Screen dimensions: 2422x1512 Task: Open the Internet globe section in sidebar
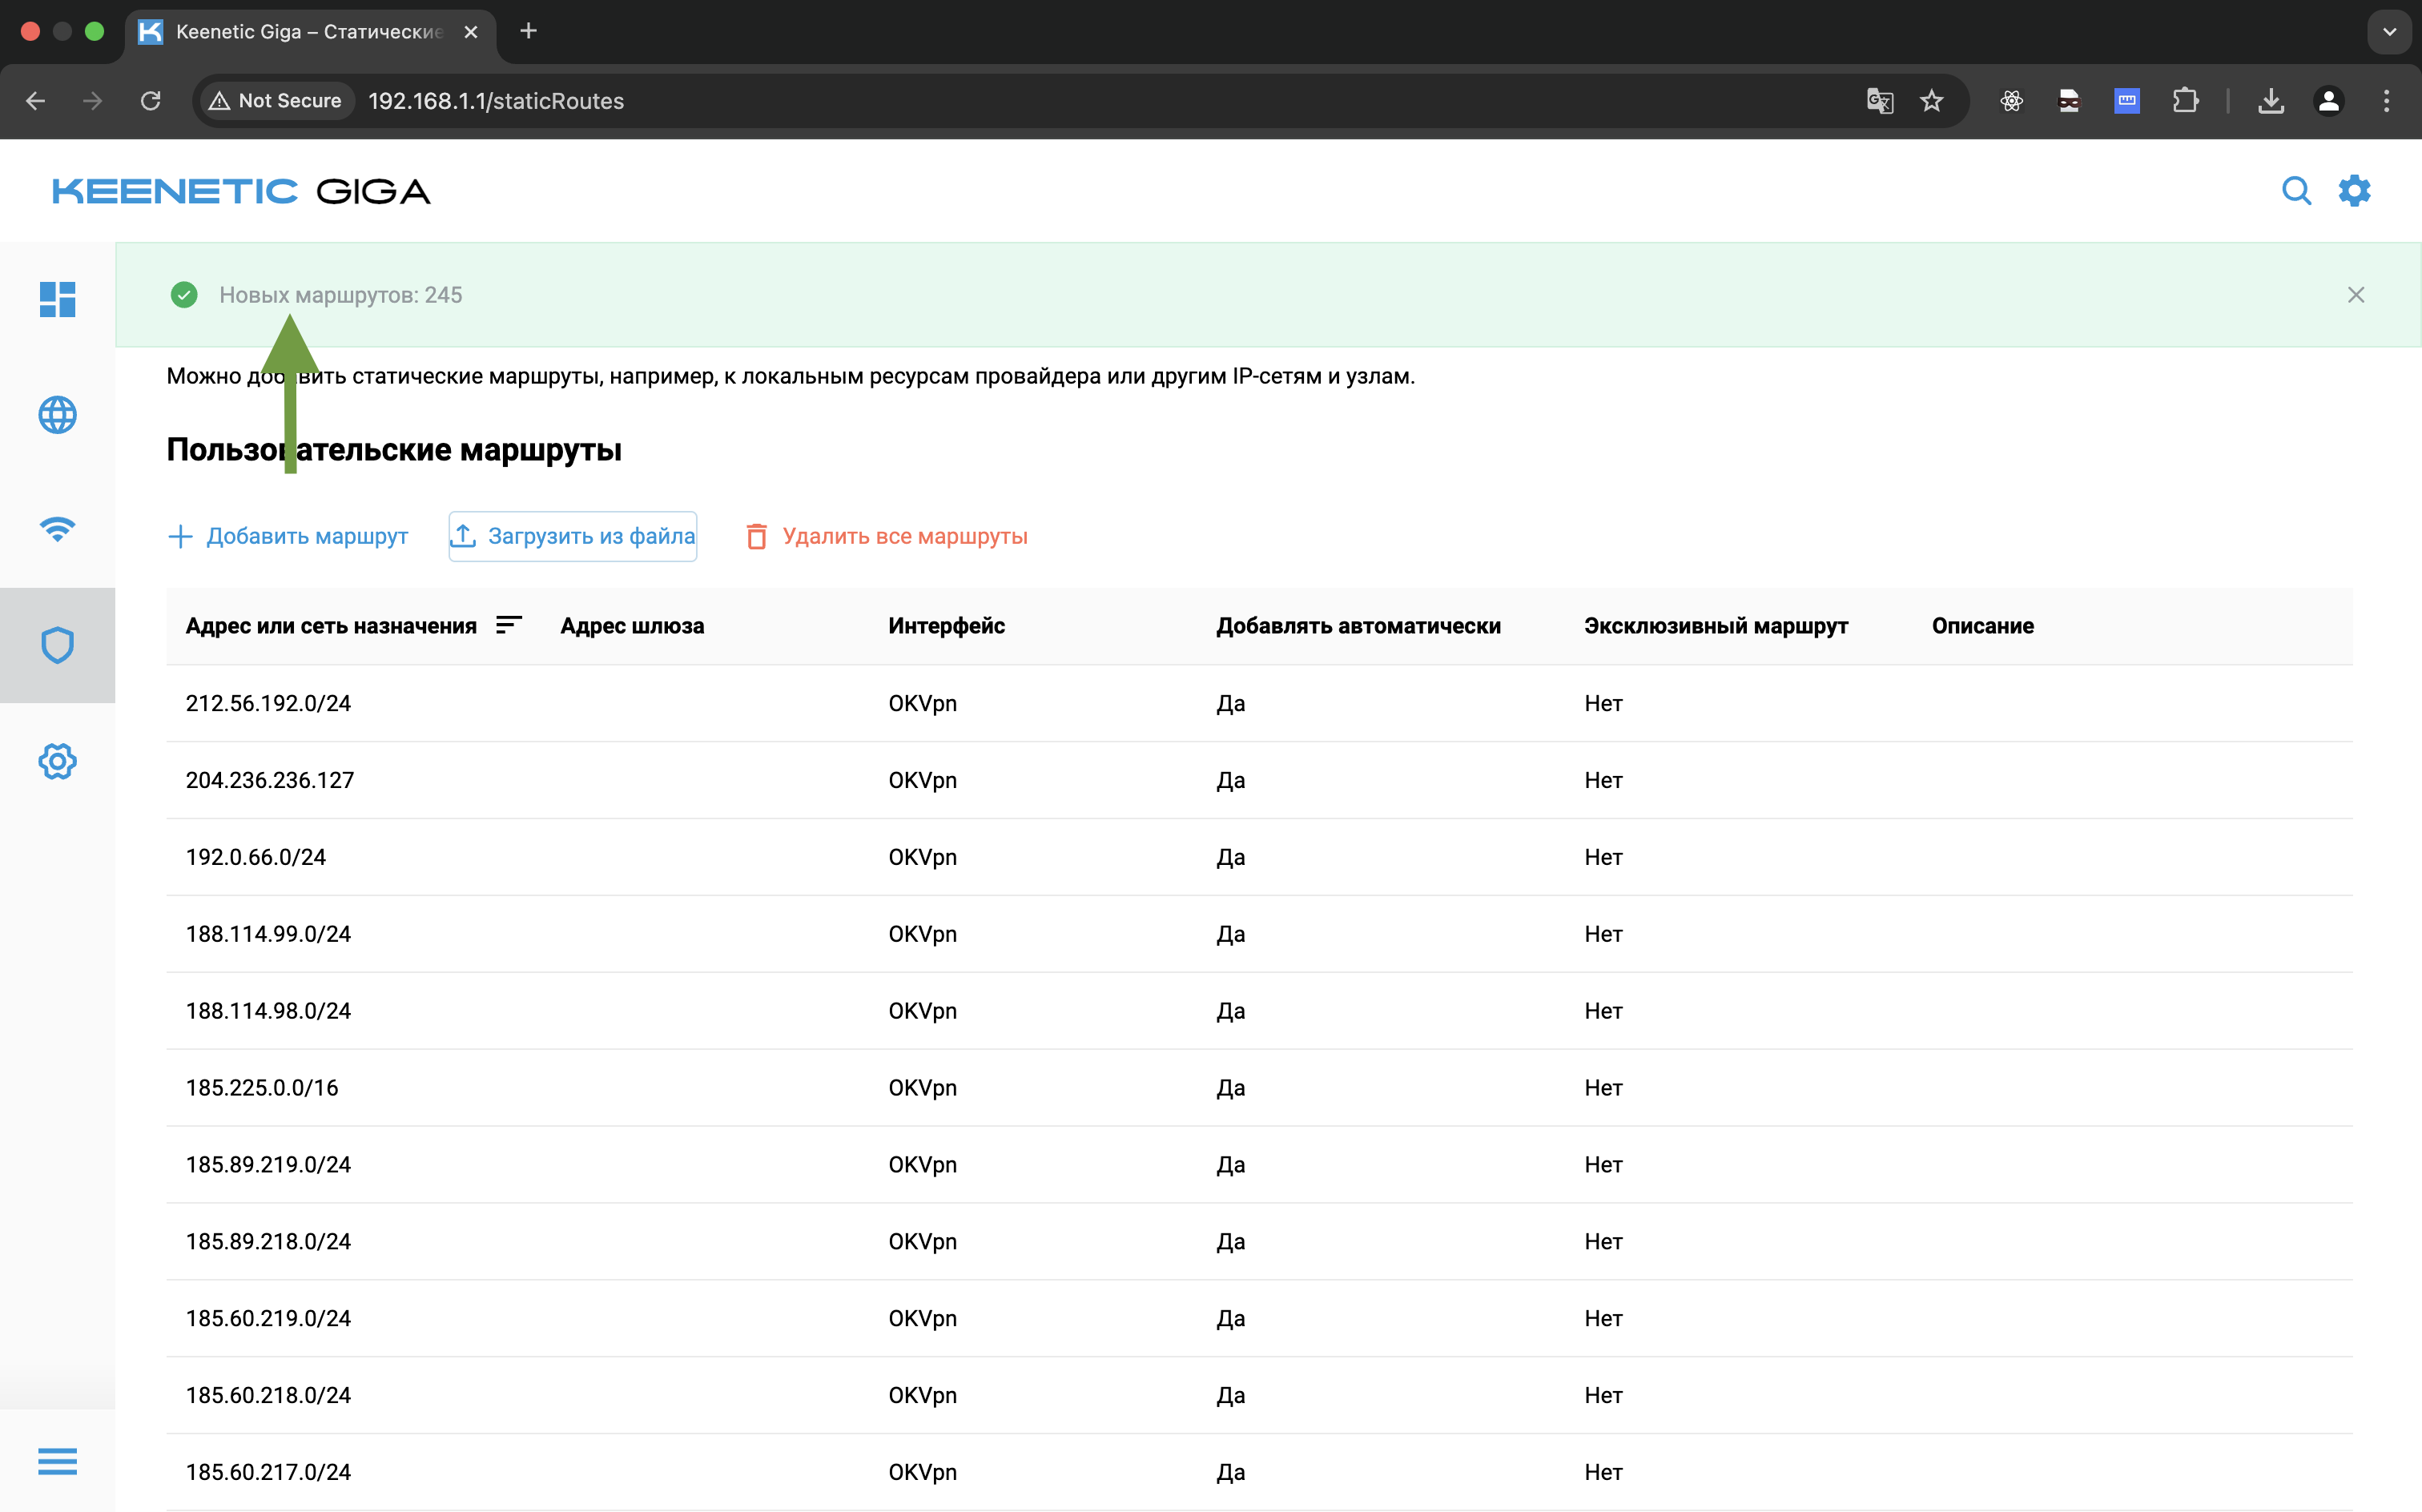tap(57, 415)
